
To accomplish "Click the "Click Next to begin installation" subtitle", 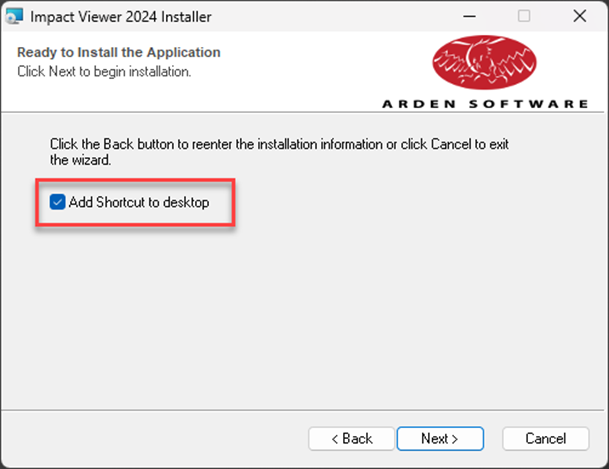I will (104, 71).
